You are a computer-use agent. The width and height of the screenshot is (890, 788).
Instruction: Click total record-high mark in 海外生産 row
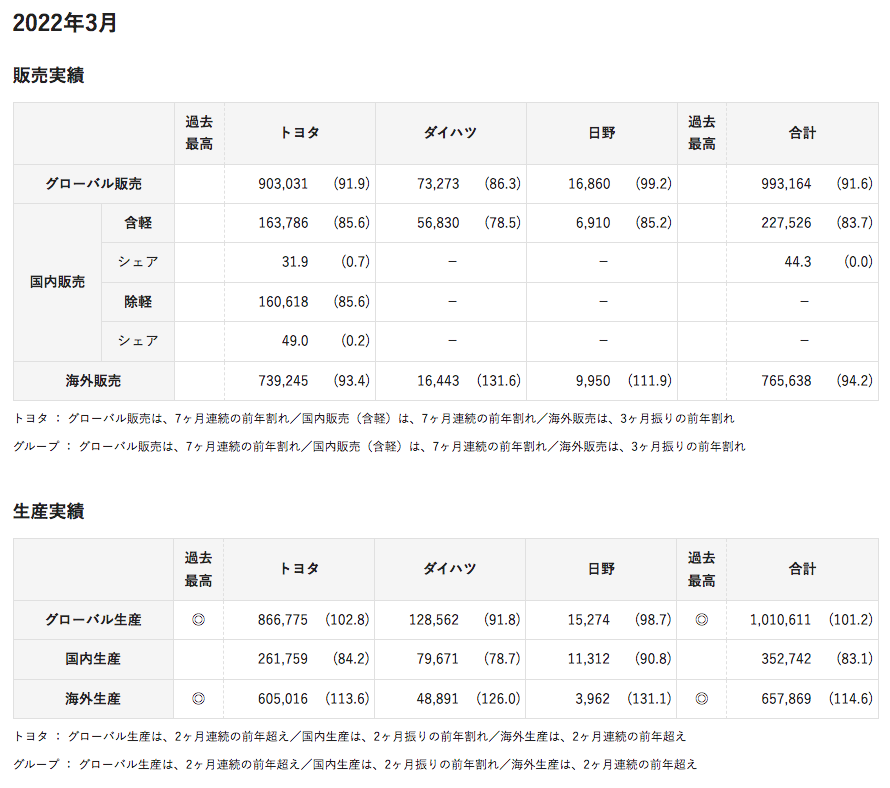pos(702,699)
